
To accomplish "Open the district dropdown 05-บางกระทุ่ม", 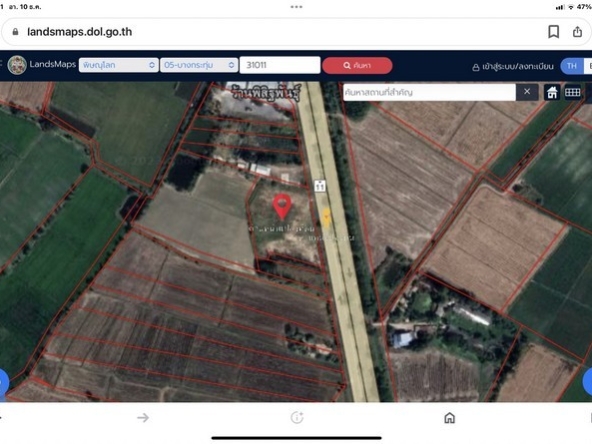I will [x=199, y=65].
